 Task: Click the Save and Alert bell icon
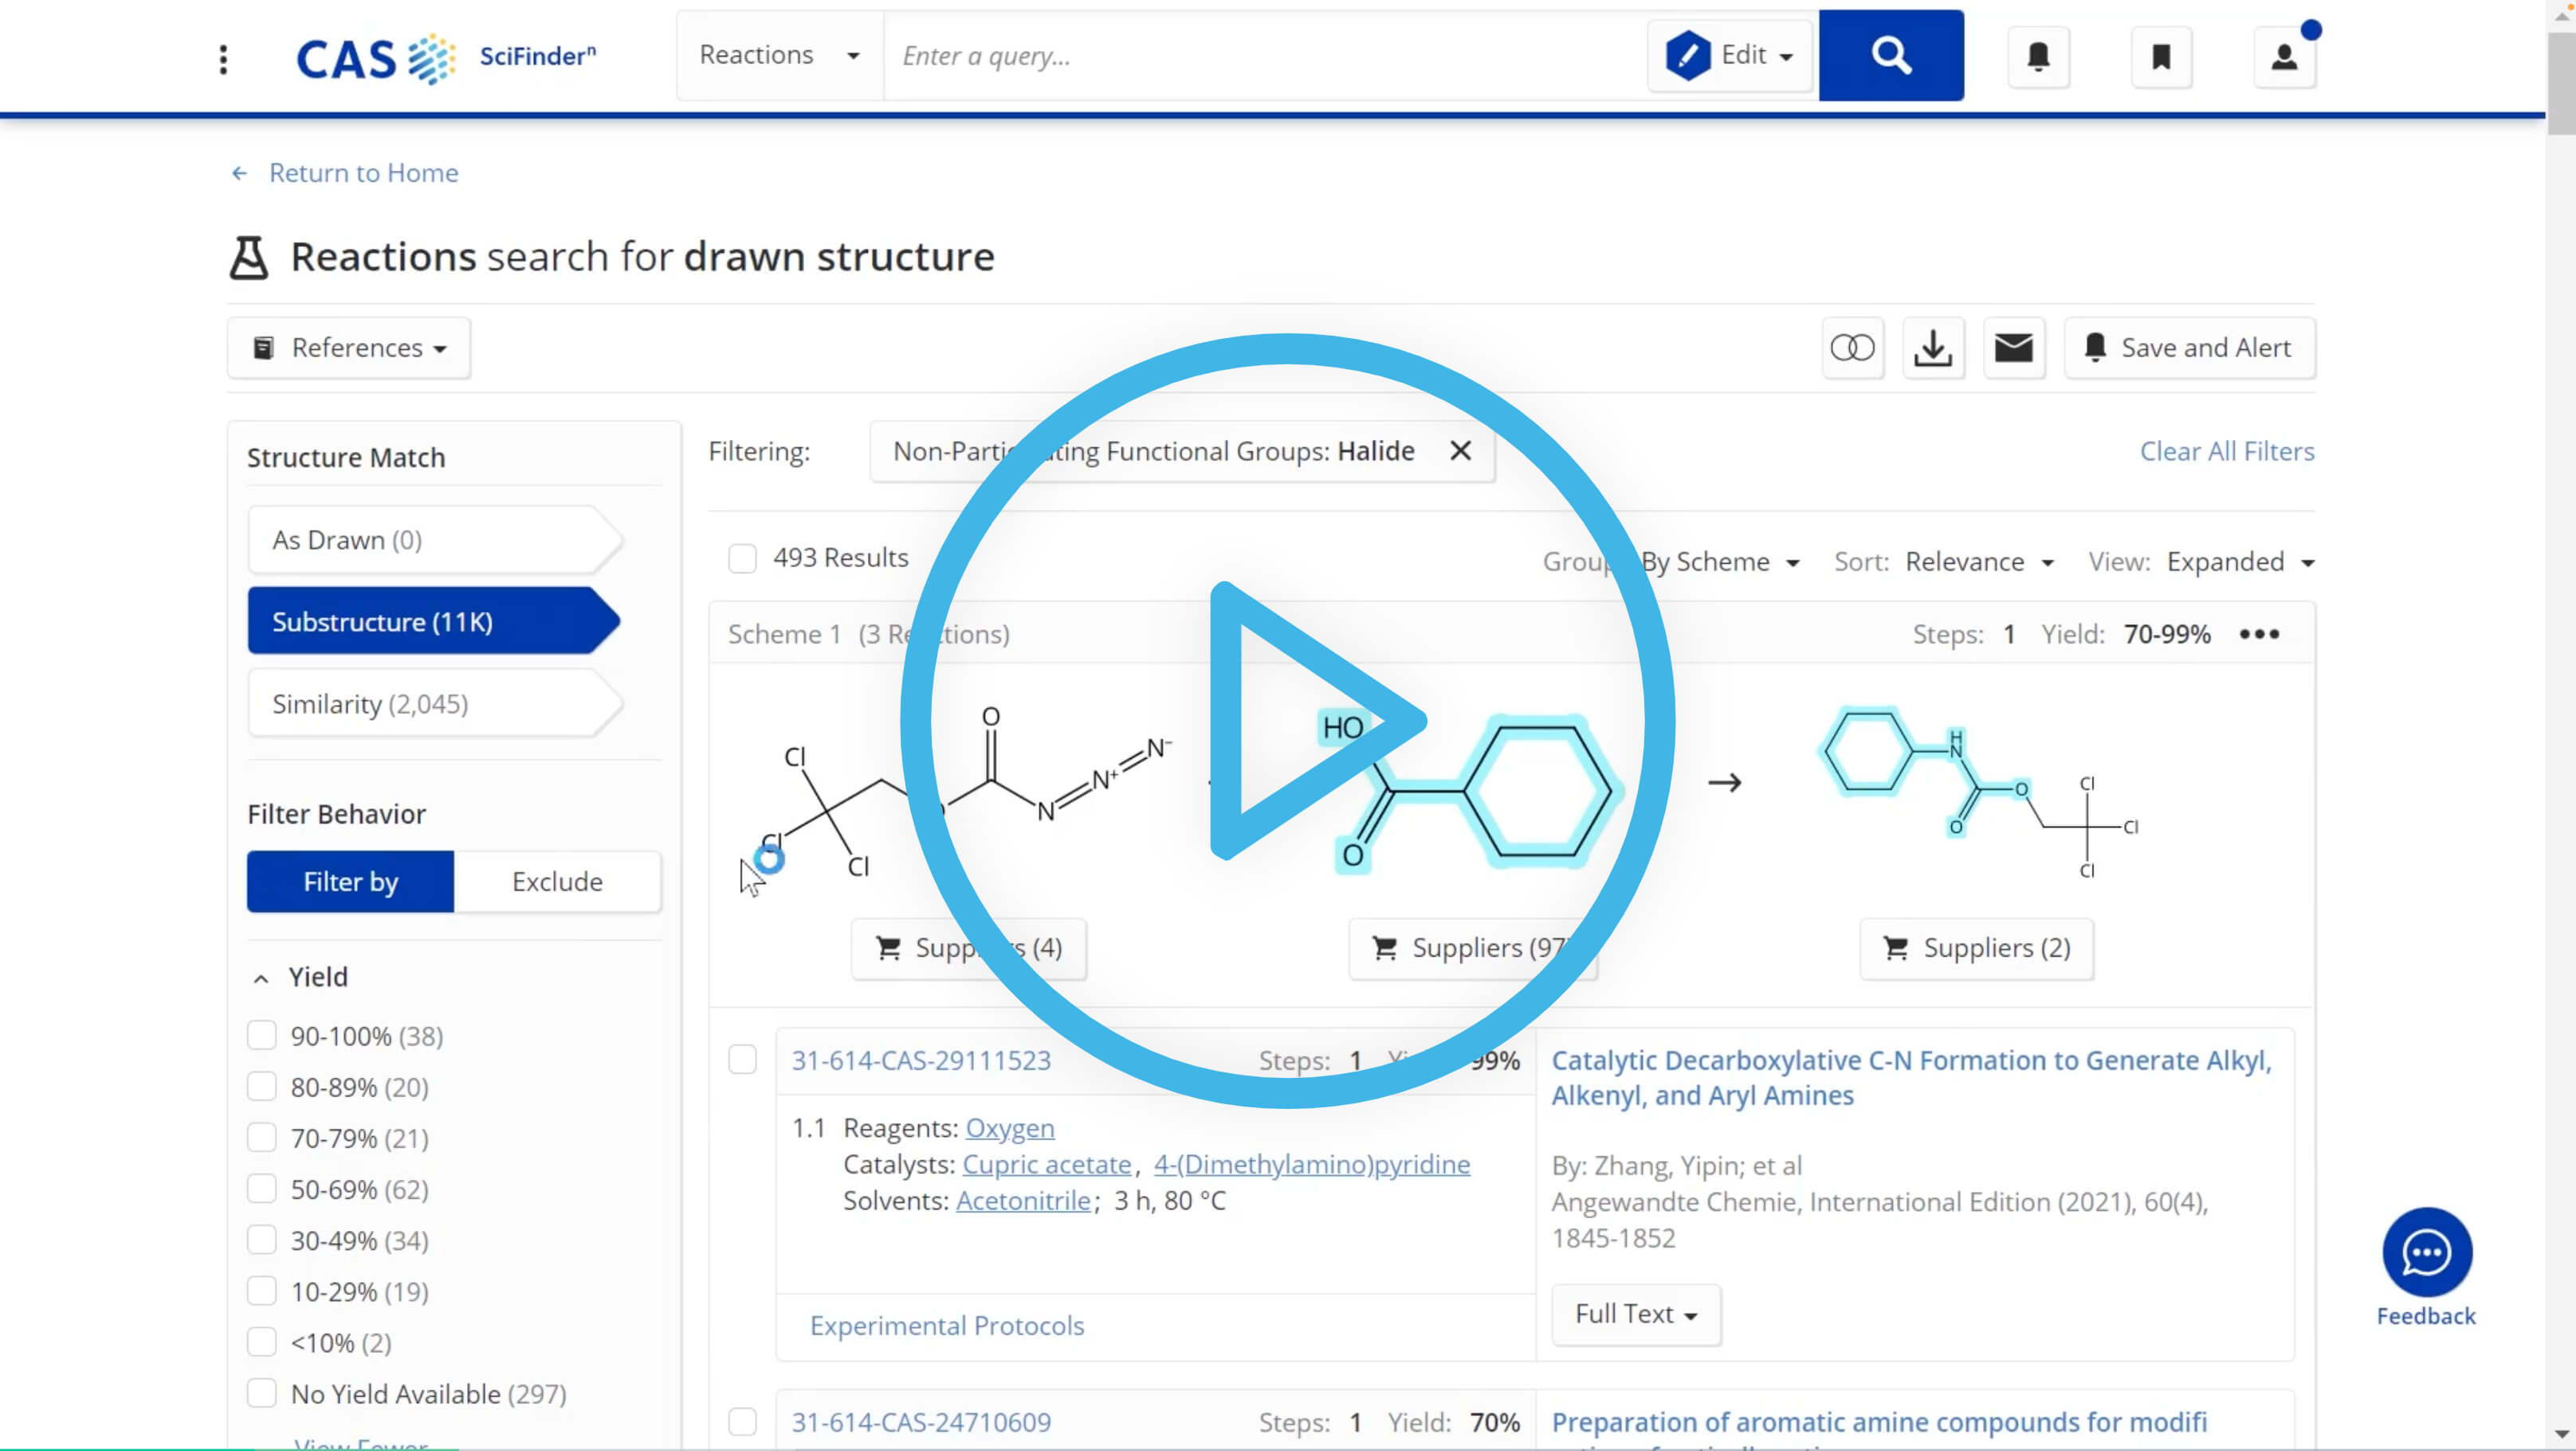(2095, 347)
